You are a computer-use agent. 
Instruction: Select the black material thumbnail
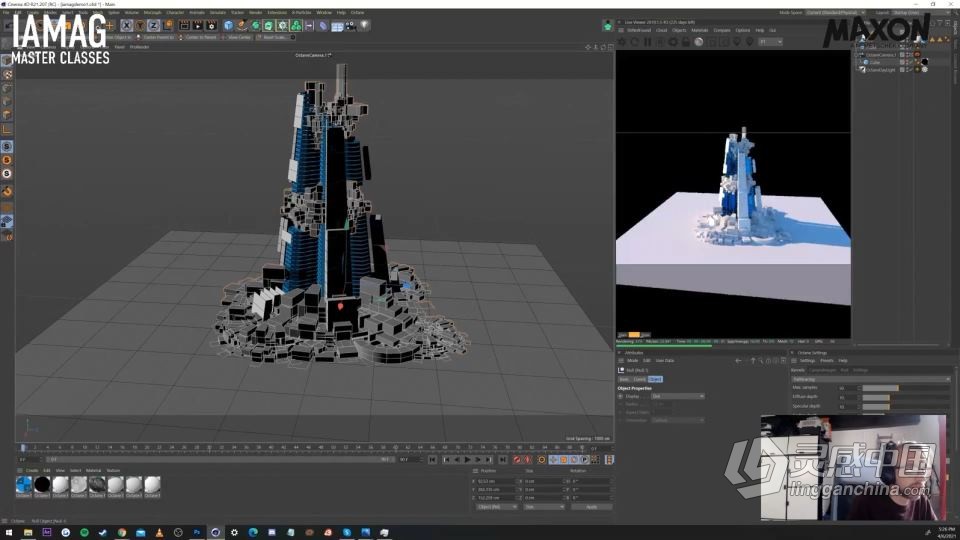(42, 484)
